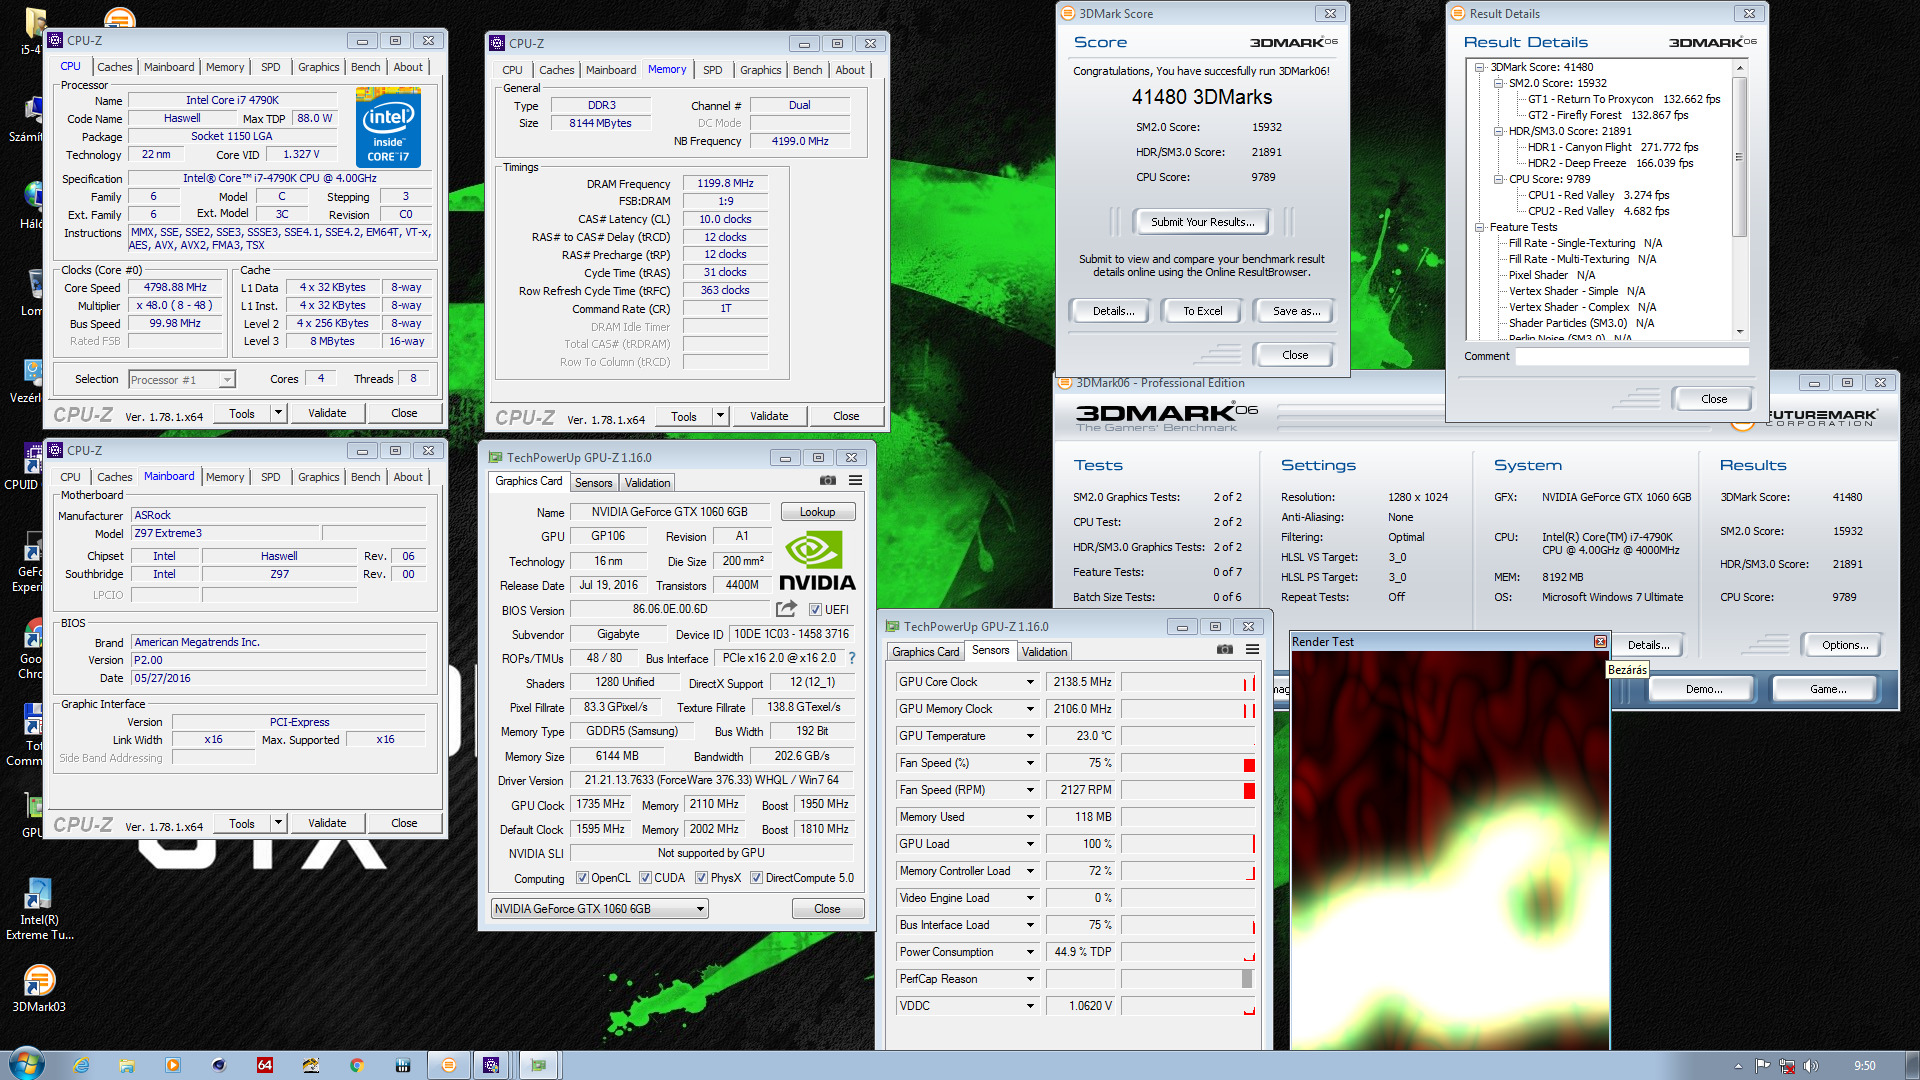Close the Render Test window
Image resolution: width=1920 pixels, height=1080 pixels.
pos(1599,641)
